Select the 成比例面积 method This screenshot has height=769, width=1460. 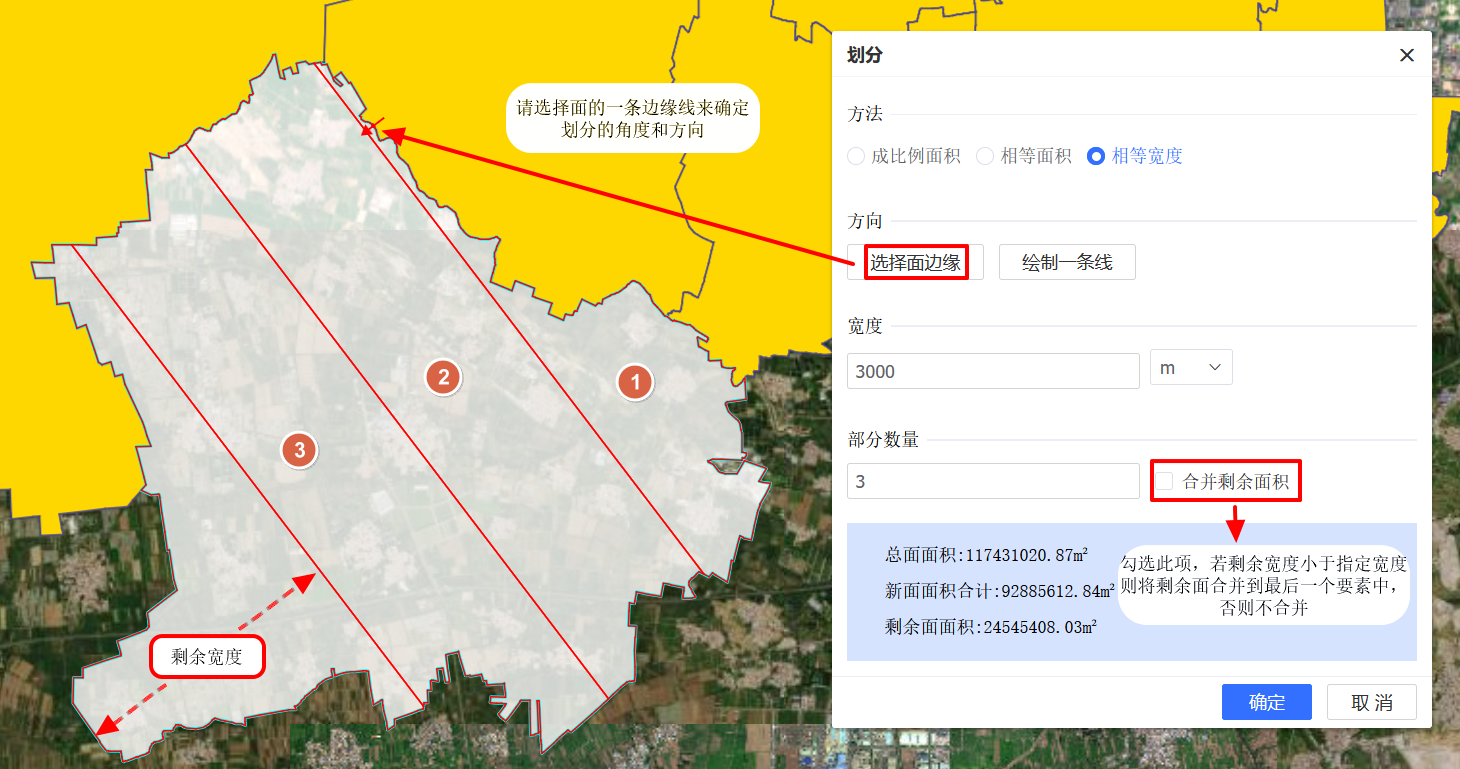856,156
